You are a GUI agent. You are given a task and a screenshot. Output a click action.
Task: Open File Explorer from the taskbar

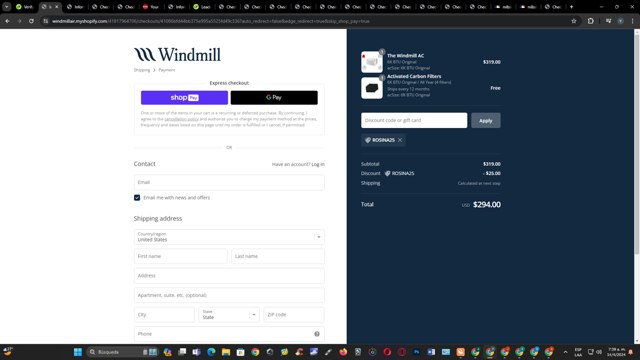point(226,352)
